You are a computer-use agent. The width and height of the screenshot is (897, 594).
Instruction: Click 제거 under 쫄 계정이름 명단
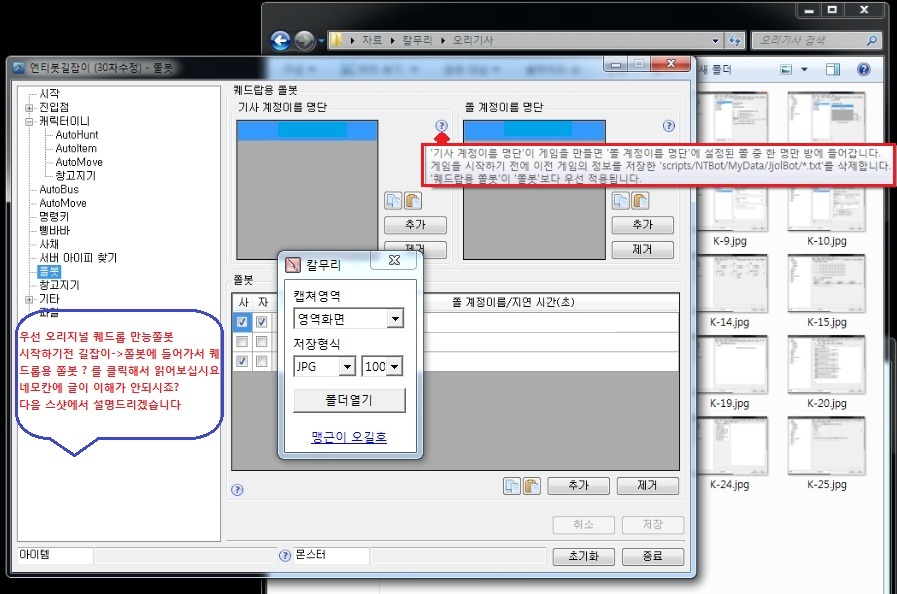(642, 250)
